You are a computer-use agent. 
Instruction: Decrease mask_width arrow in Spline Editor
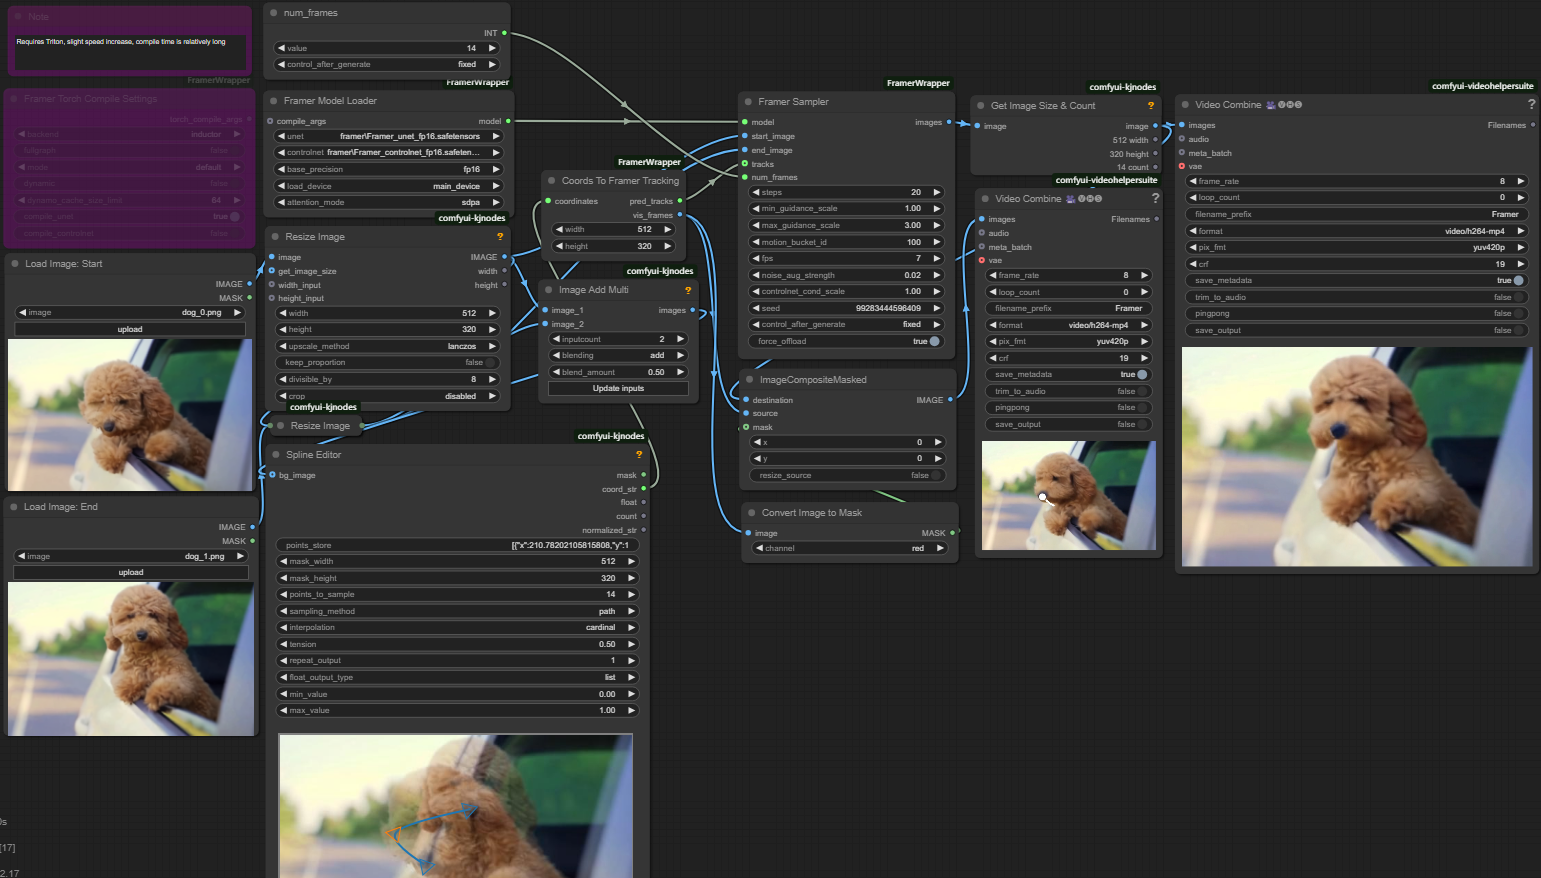(284, 561)
